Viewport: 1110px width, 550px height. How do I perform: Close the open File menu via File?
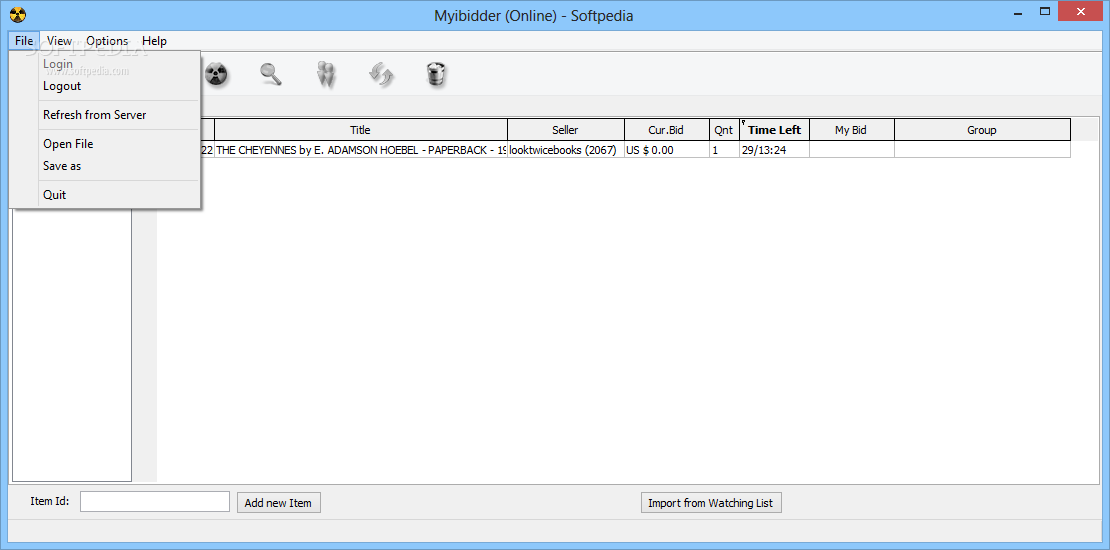pos(24,41)
